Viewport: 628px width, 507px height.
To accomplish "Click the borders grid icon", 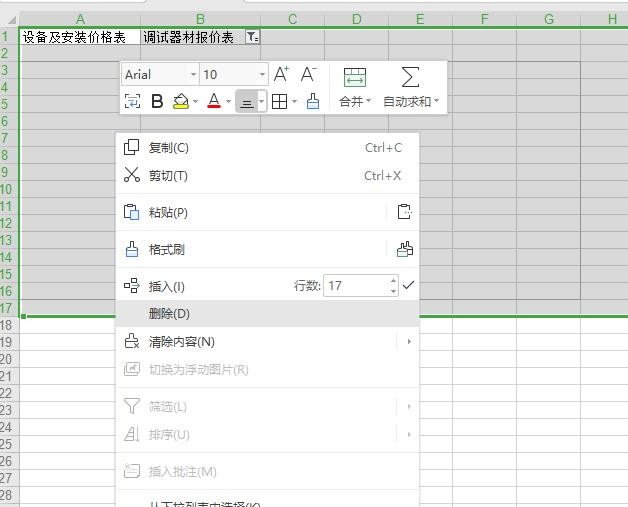I will pyautogui.click(x=279, y=101).
